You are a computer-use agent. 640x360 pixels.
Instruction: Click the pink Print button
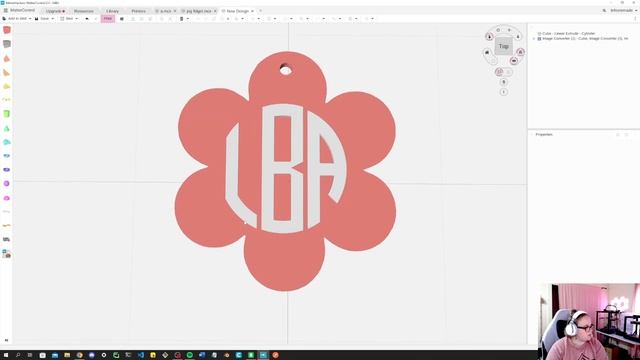(108, 19)
